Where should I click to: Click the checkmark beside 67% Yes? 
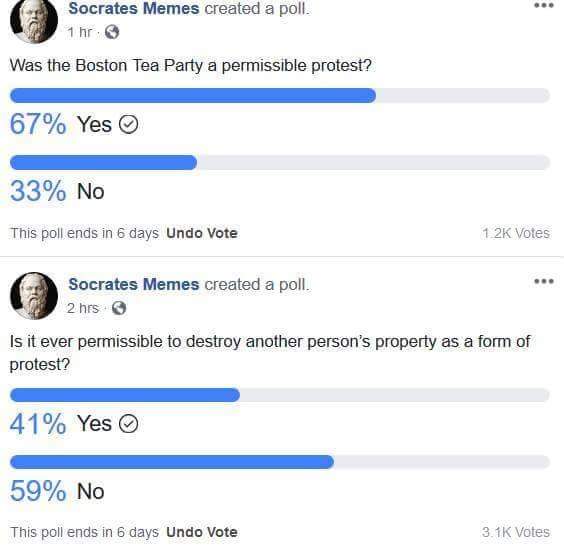(x=128, y=124)
